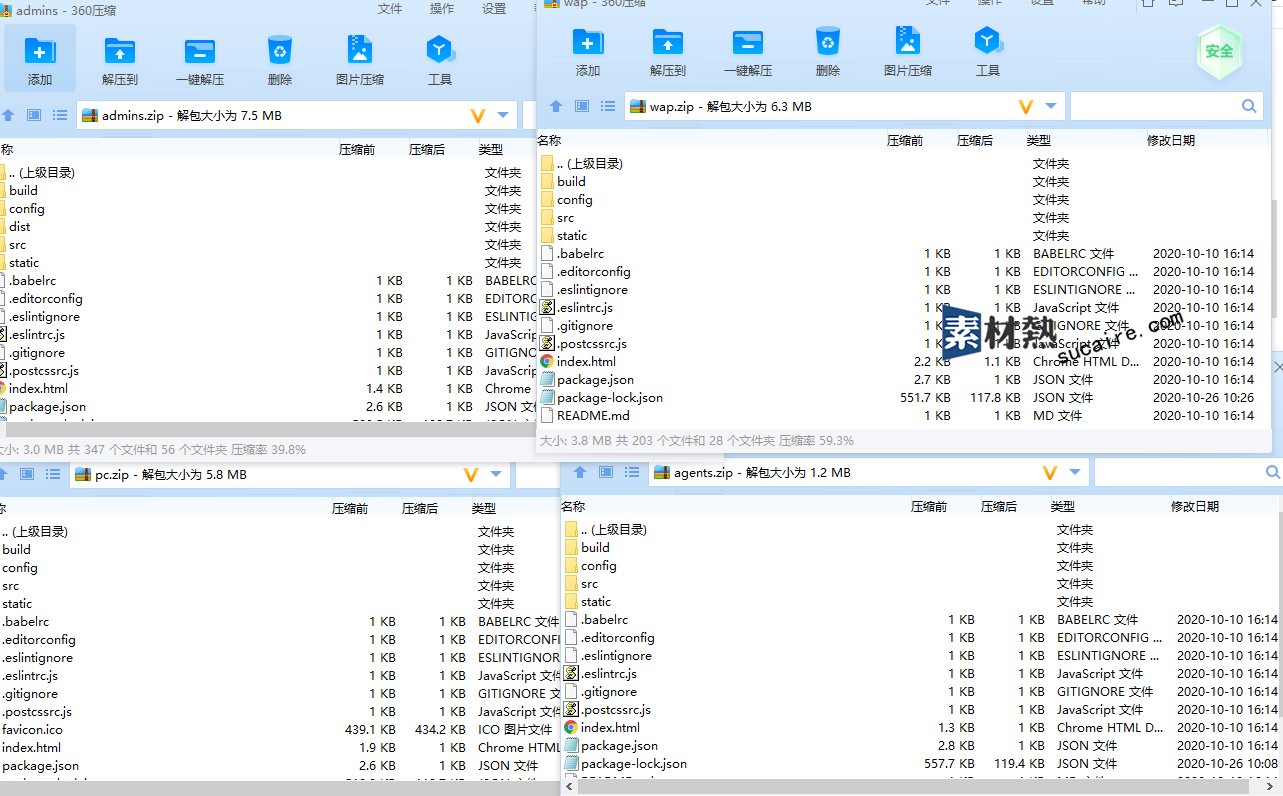Screen dimensions: 1283x796
Task: Open 设置 menu in admins window
Action: [x=494, y=9]
